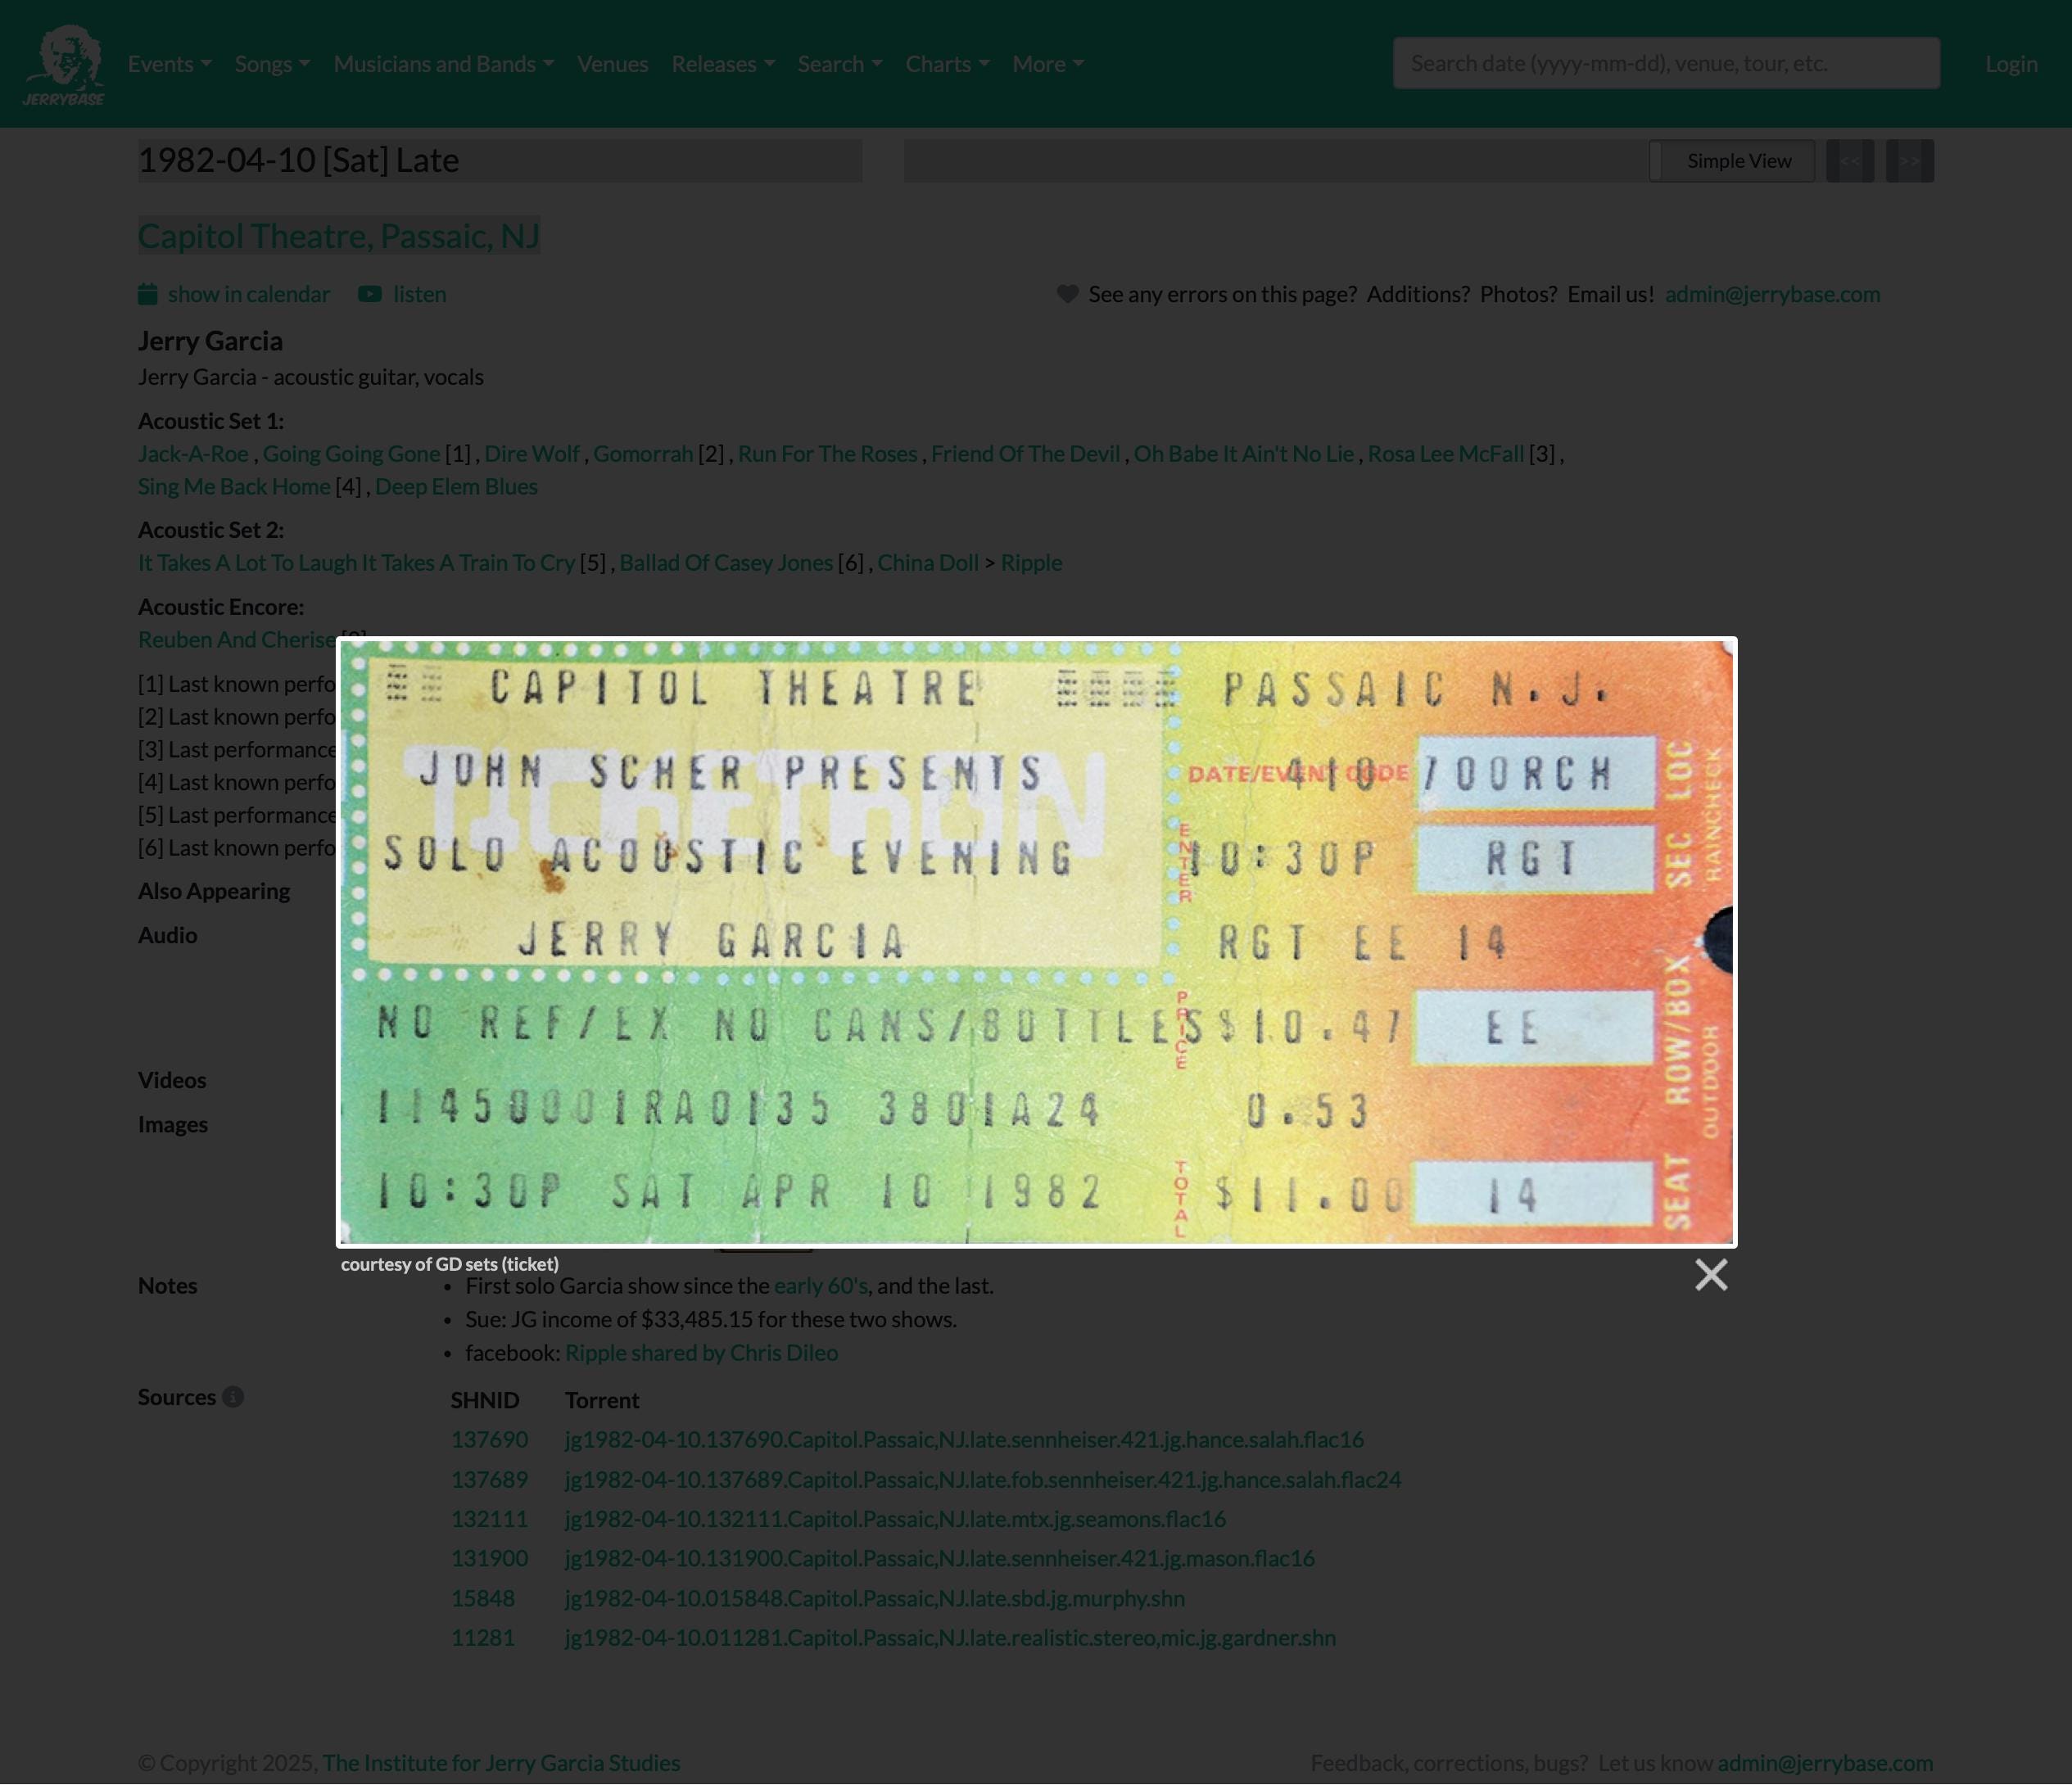Select the 1982-04-10 [Sat] Late heading
This screenshot has width=2072, height=1785.
299,160
